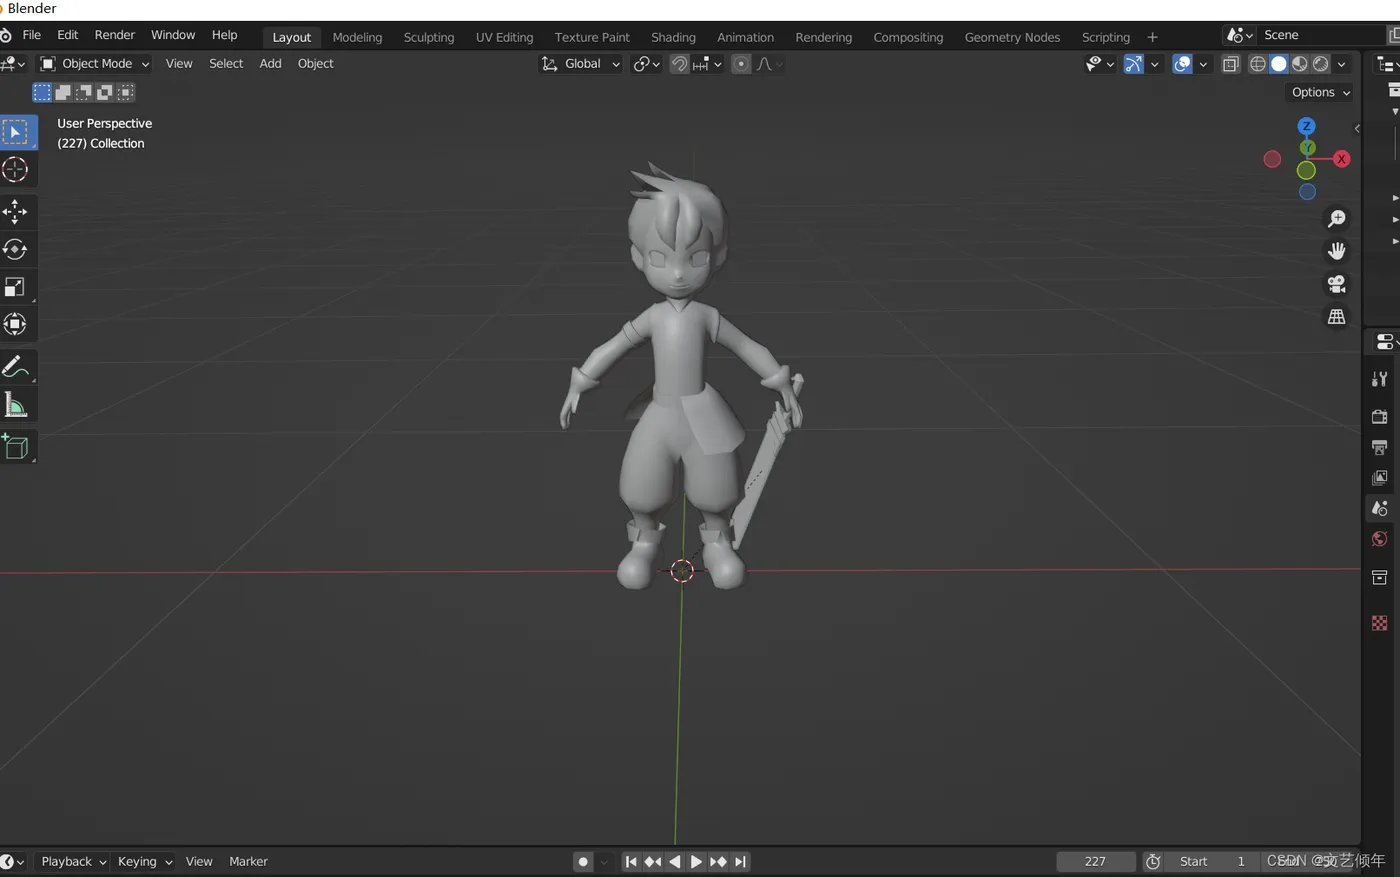Image resolution: width=1400 pixels, height=877 pixels.
Task: Open the viewport Select menu
Action: [226, 64]
